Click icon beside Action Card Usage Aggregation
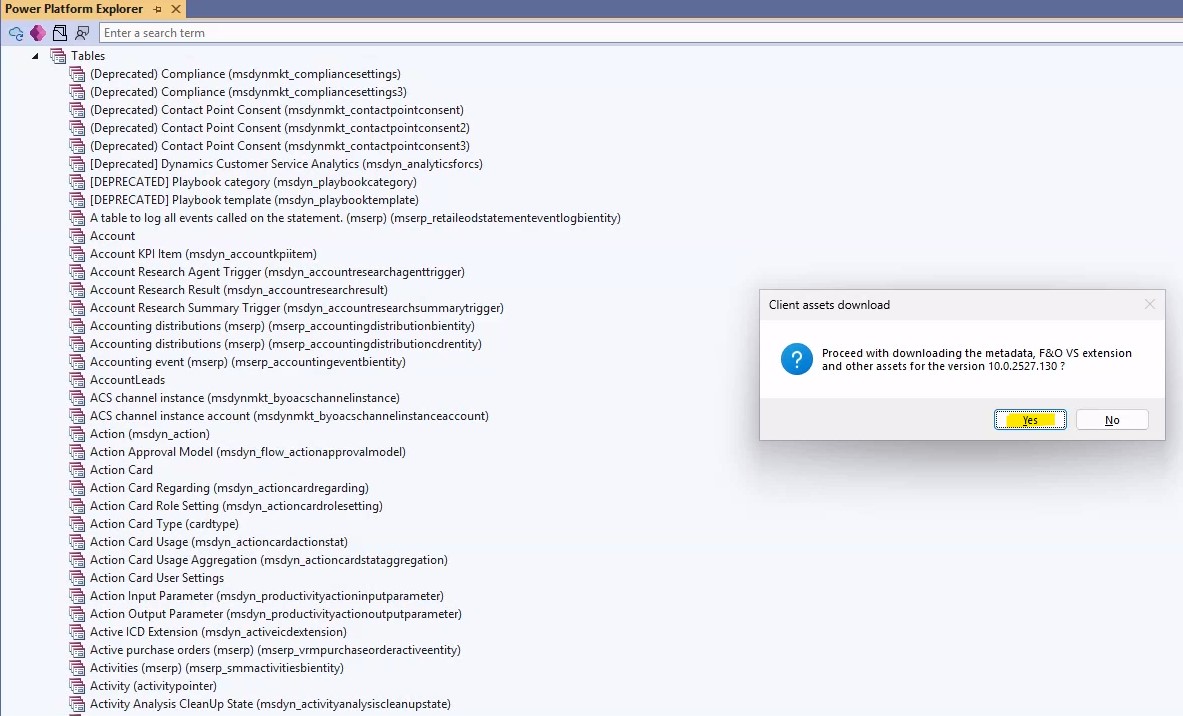 tap(77, 560)
